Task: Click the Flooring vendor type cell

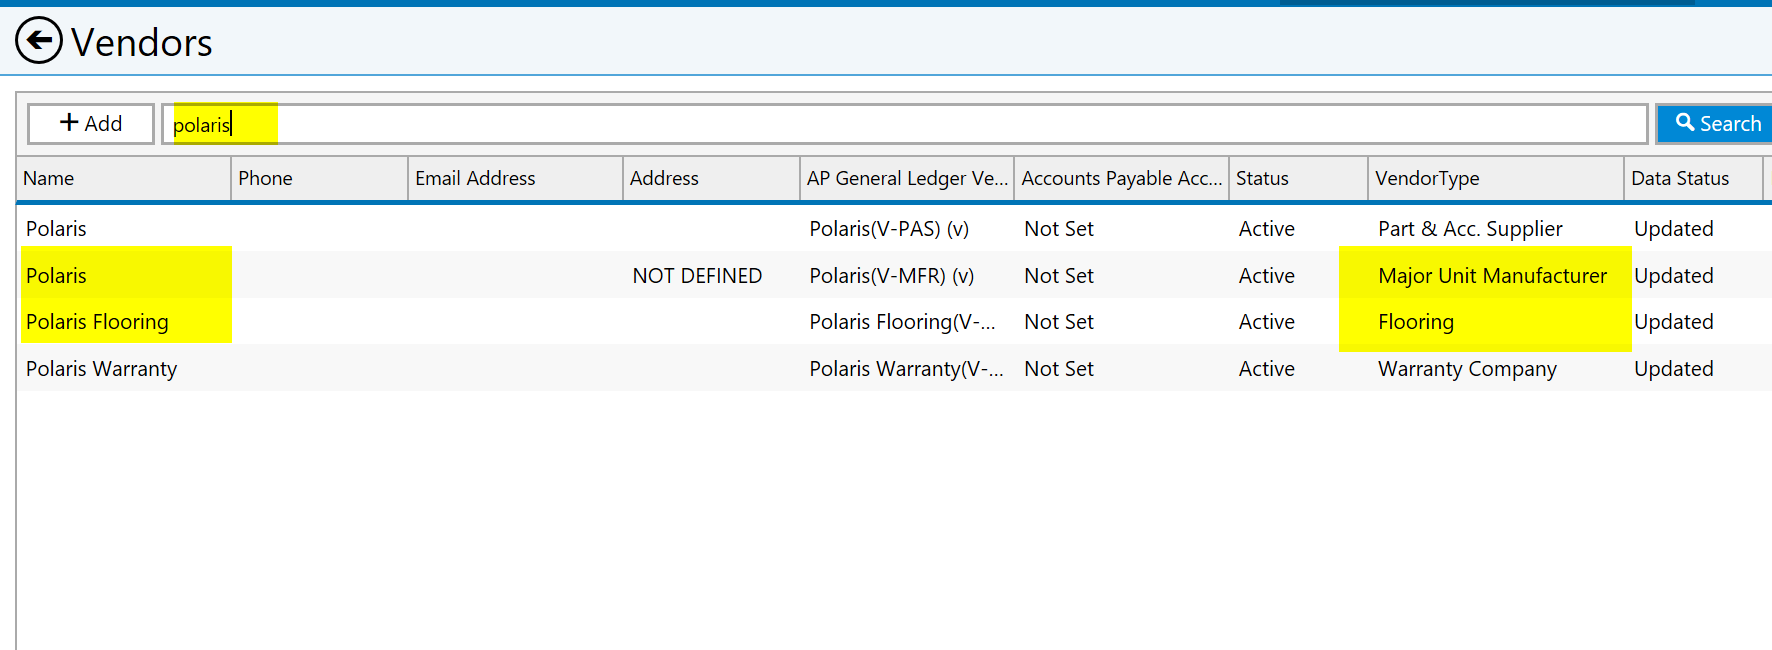Action: point(1416,322)
